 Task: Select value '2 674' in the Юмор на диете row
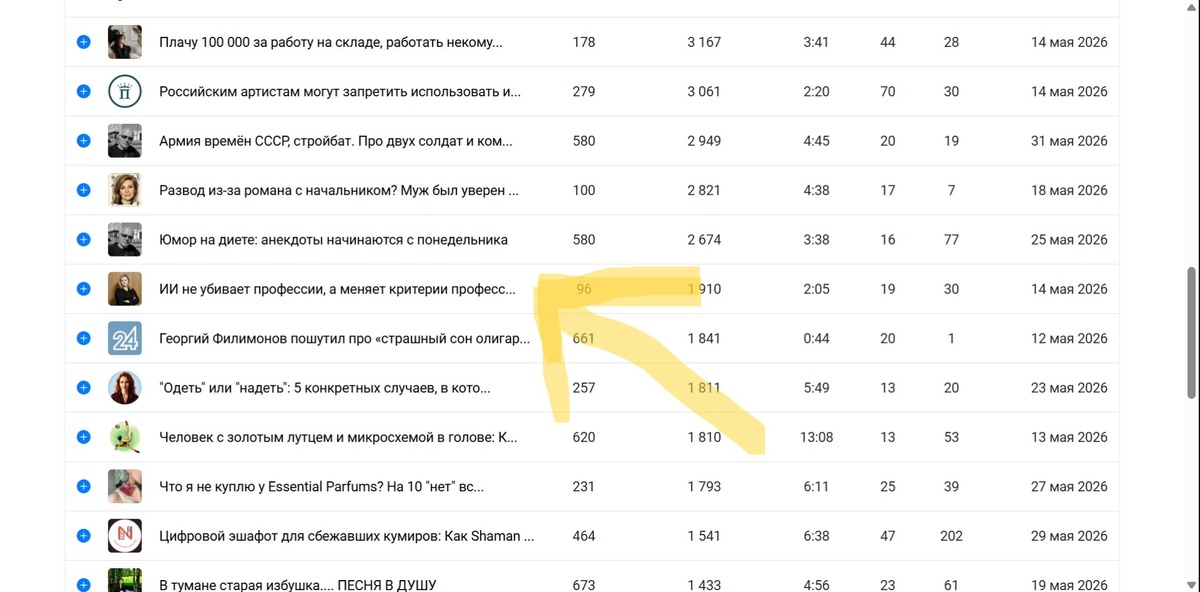(704, 240)
